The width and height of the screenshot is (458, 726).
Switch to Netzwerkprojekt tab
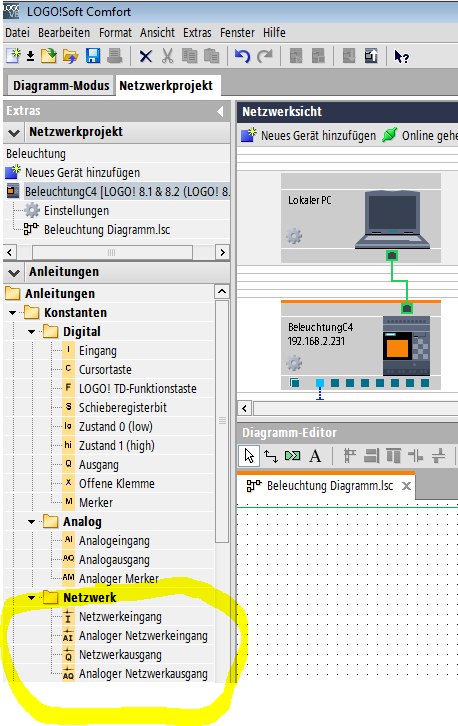coord(166,86)
